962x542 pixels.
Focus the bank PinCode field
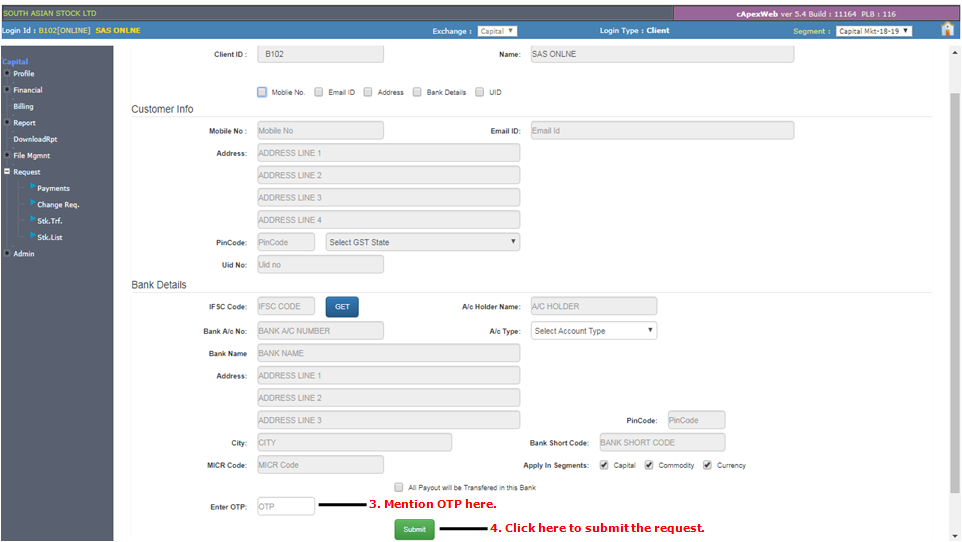(696, 420)
